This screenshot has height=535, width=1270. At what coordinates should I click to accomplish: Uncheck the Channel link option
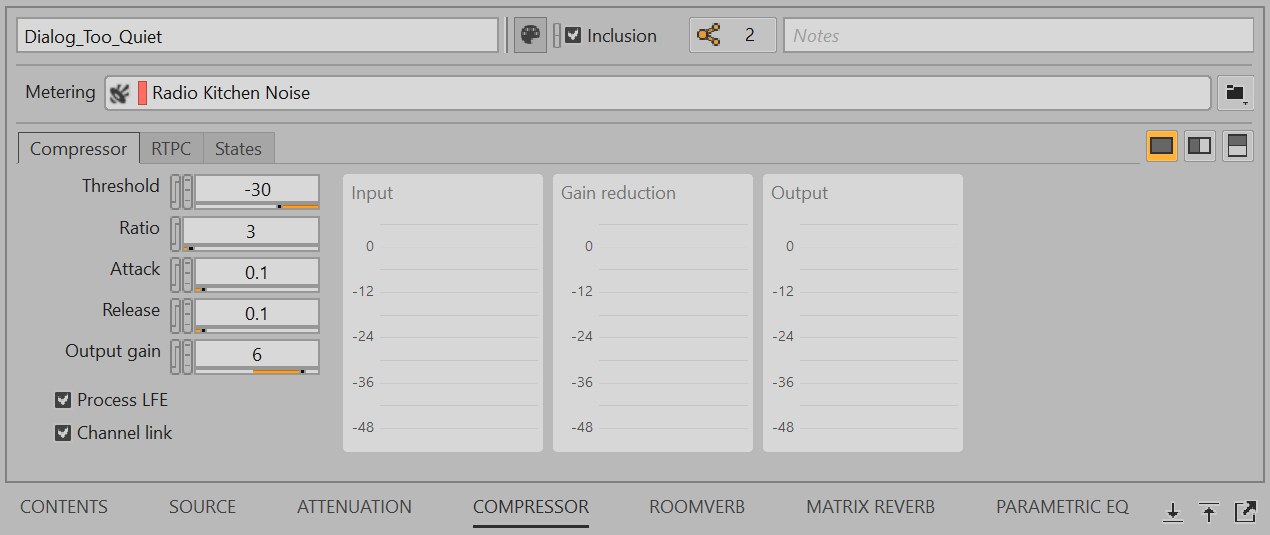click(63, 433)
